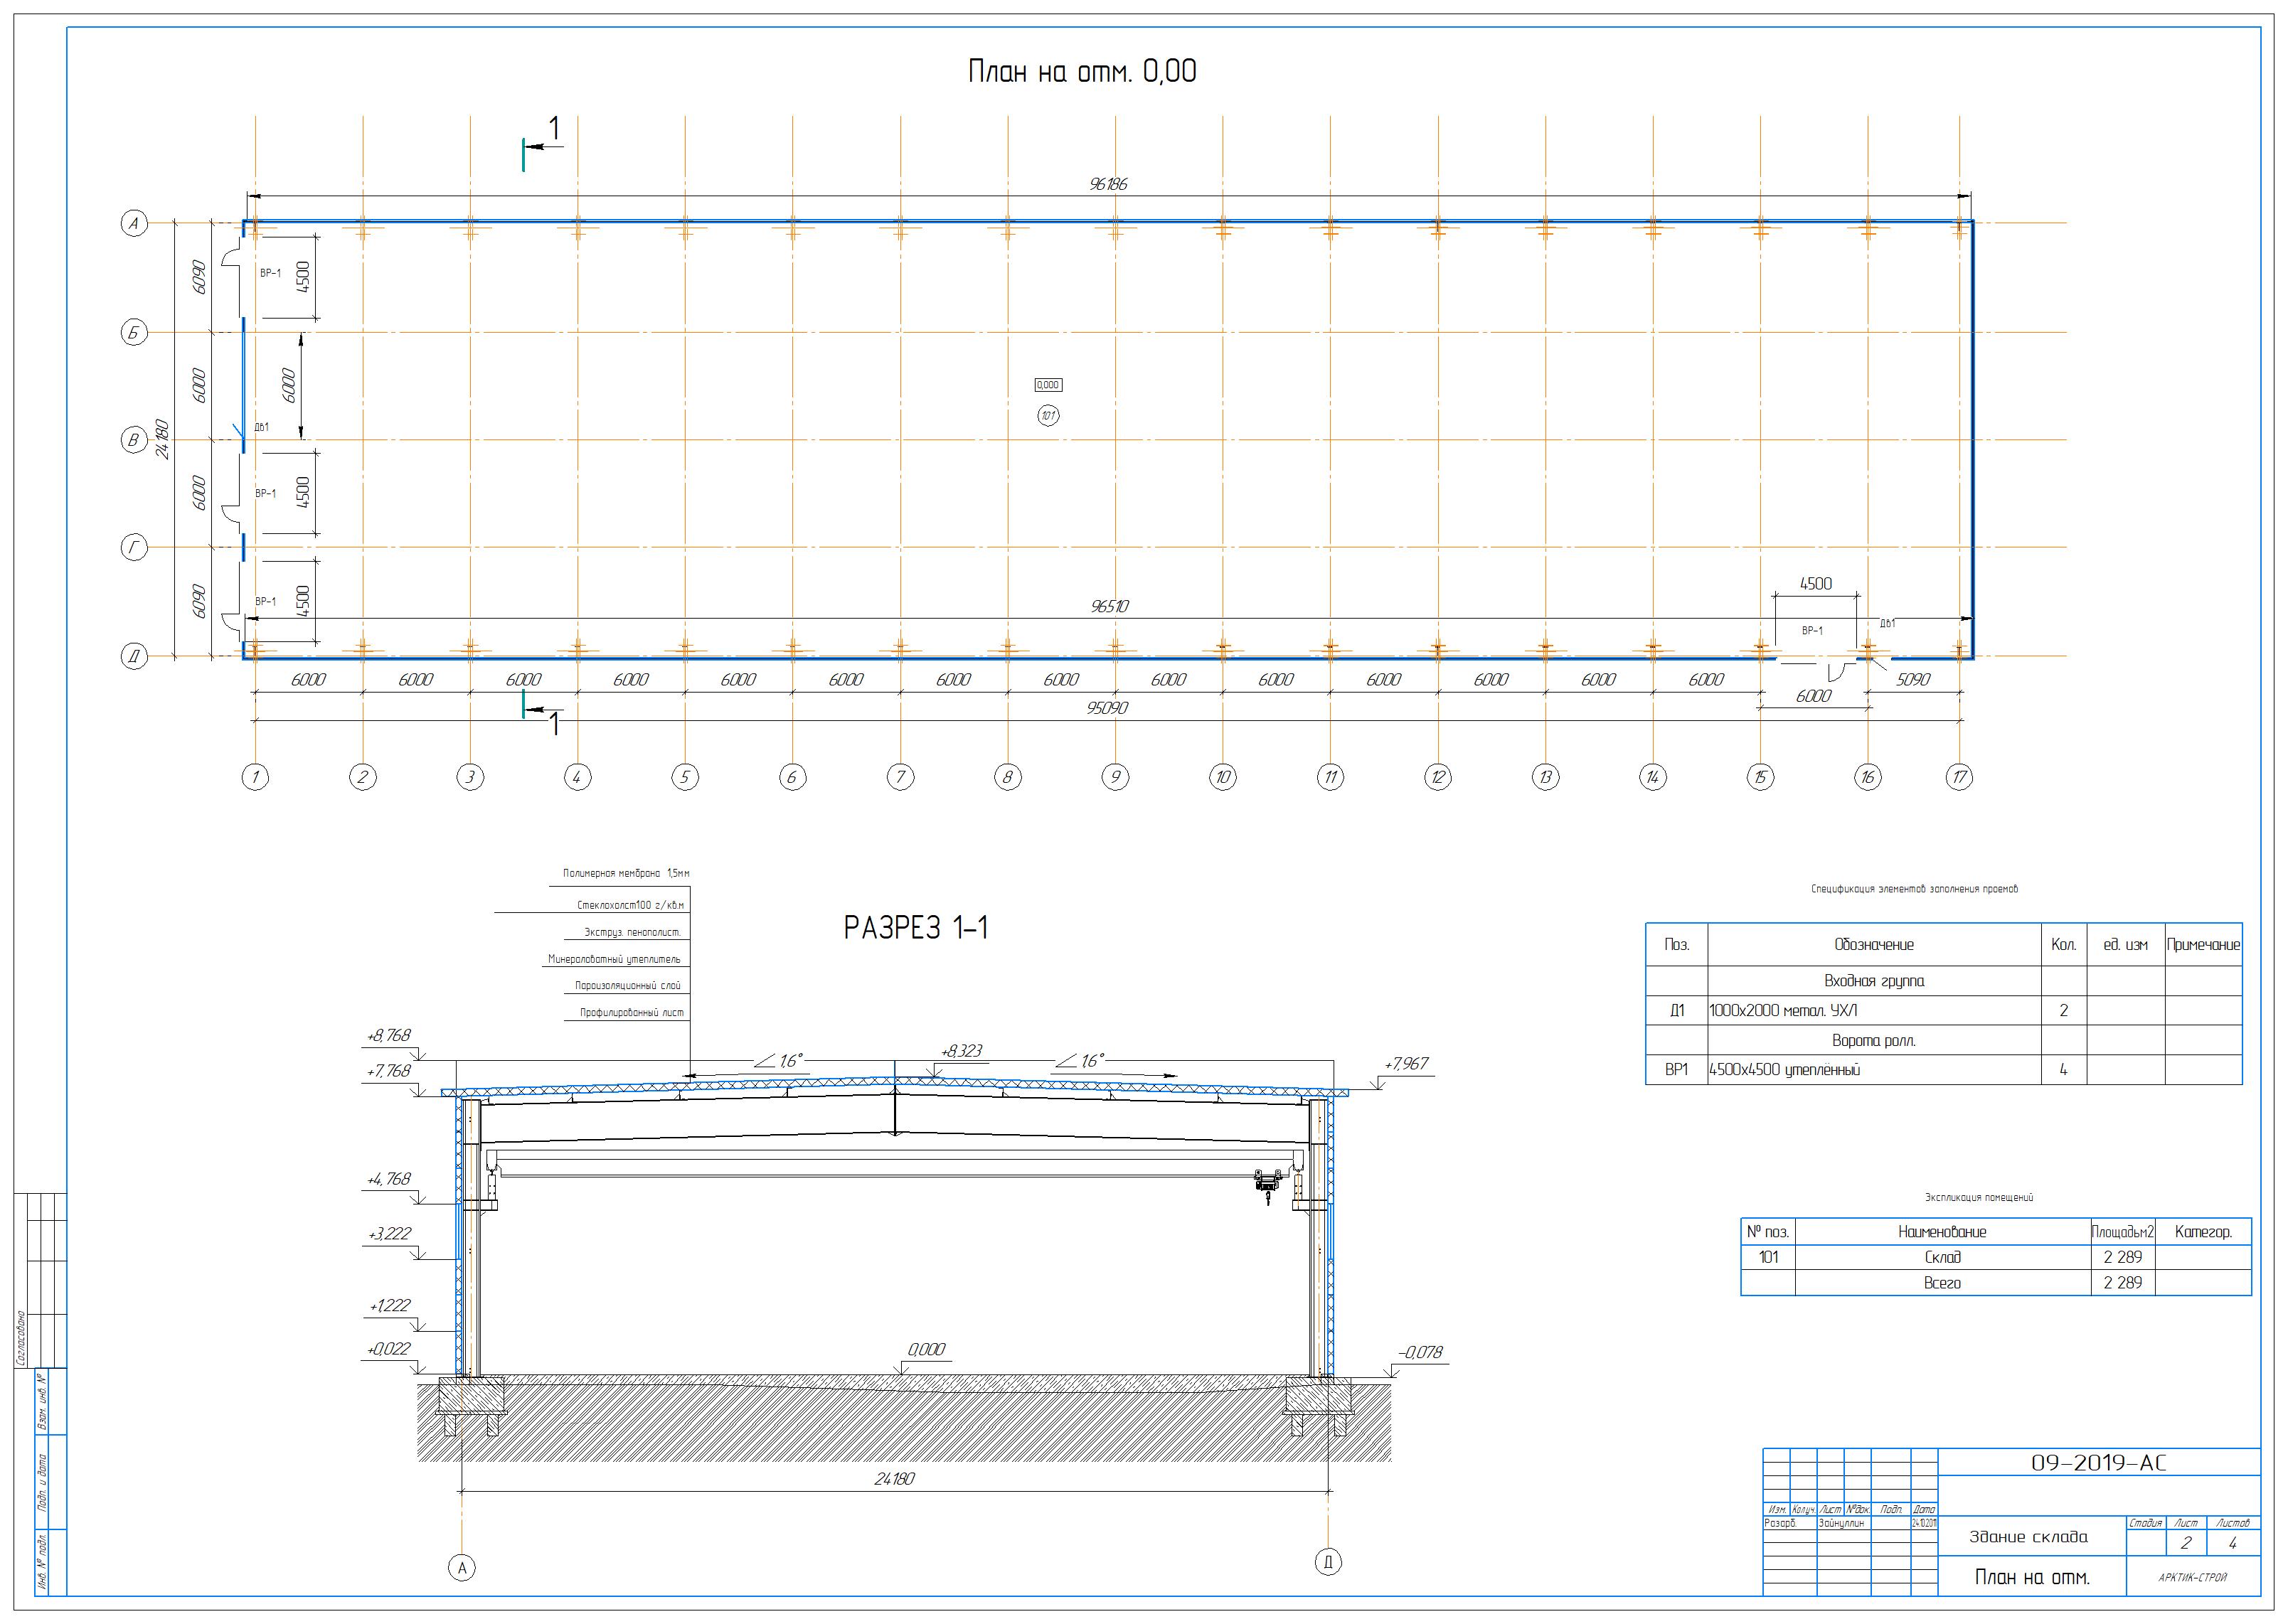Click axis bubble 17 at bottom right
The height and width of the screenshot is (1624, 2288).
1959,777
